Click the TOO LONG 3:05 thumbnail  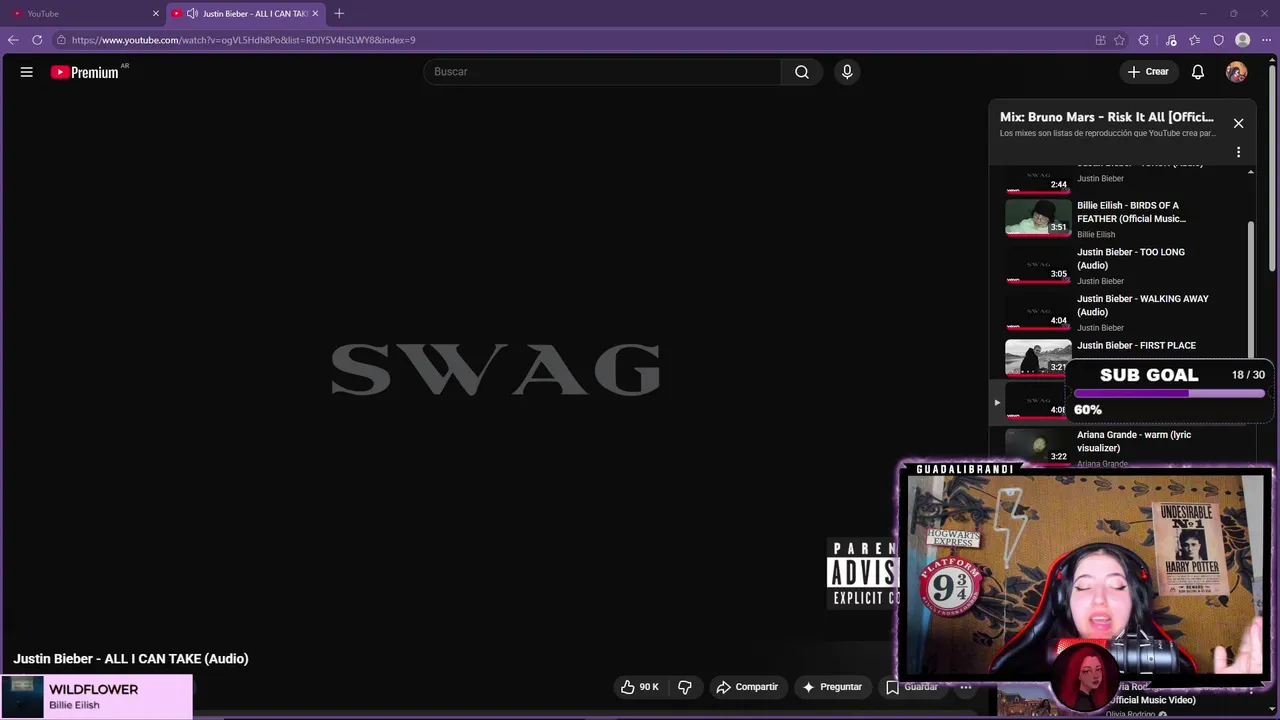[x=1038, y=265]
